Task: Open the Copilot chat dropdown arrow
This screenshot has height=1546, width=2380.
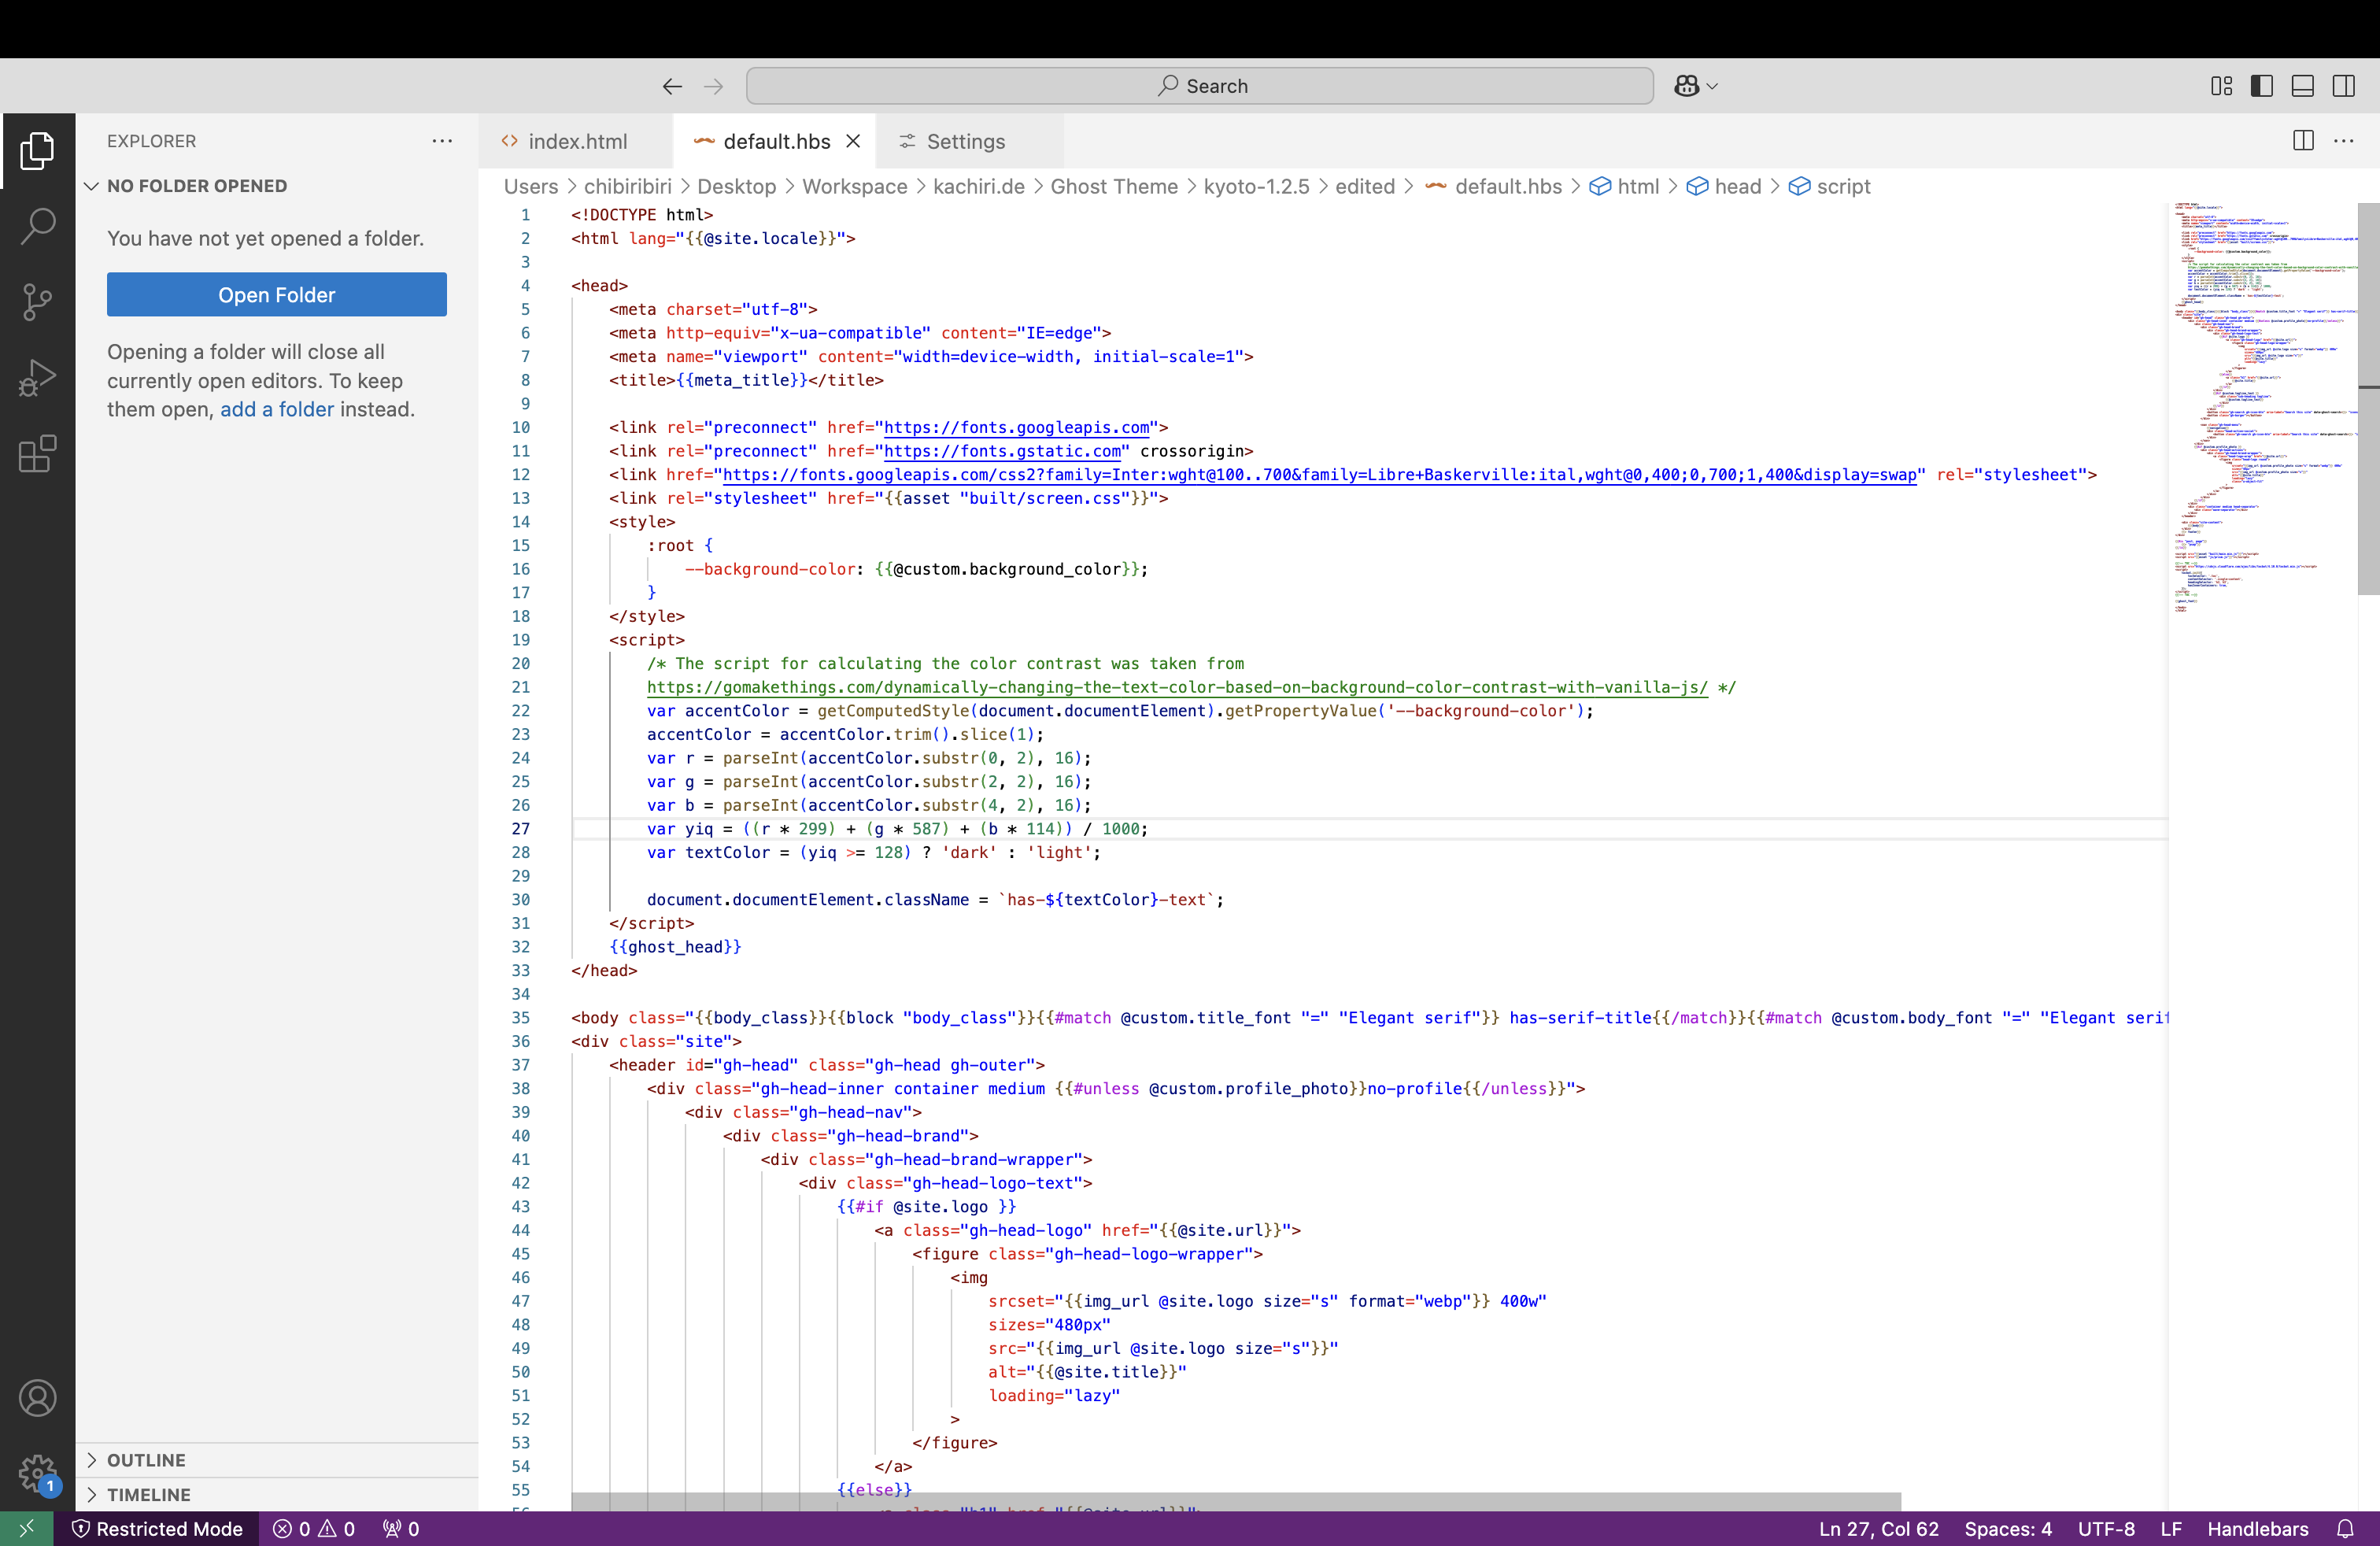Action: pyautogui.click(x=1713, y=87)
